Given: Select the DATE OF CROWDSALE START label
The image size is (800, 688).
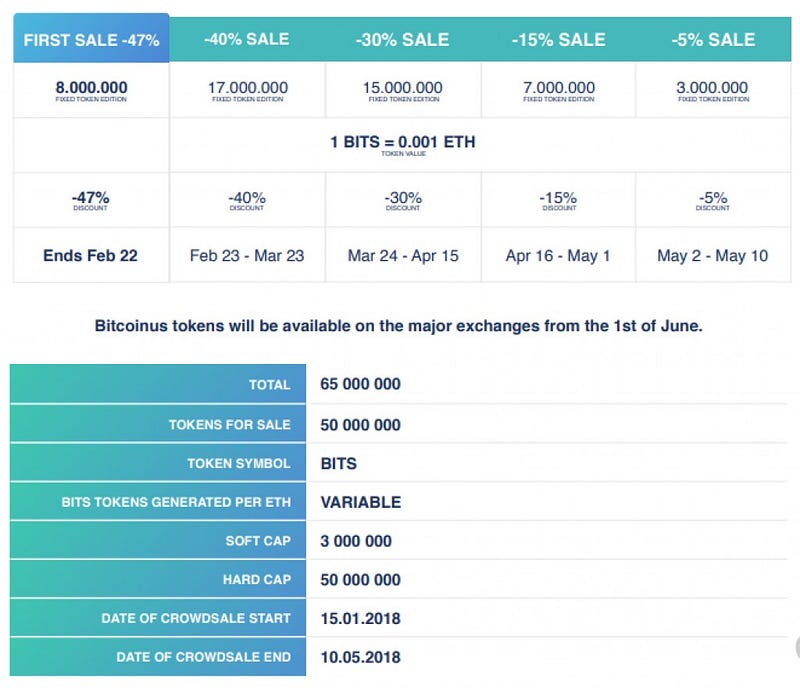Looking at the screenshot, I should [x=196, y=618].
